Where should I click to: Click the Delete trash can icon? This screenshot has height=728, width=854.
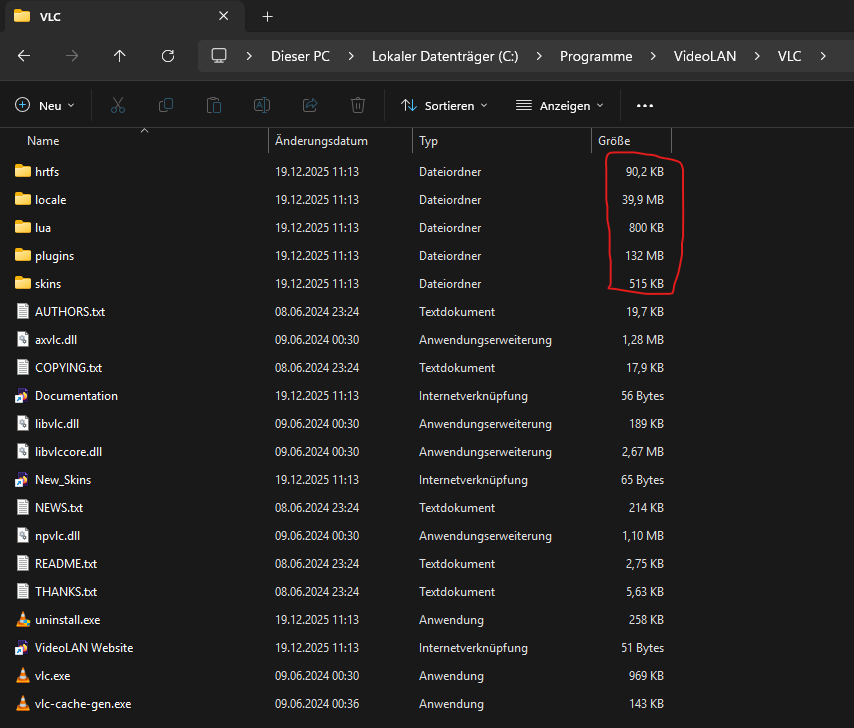coord(358,105)
